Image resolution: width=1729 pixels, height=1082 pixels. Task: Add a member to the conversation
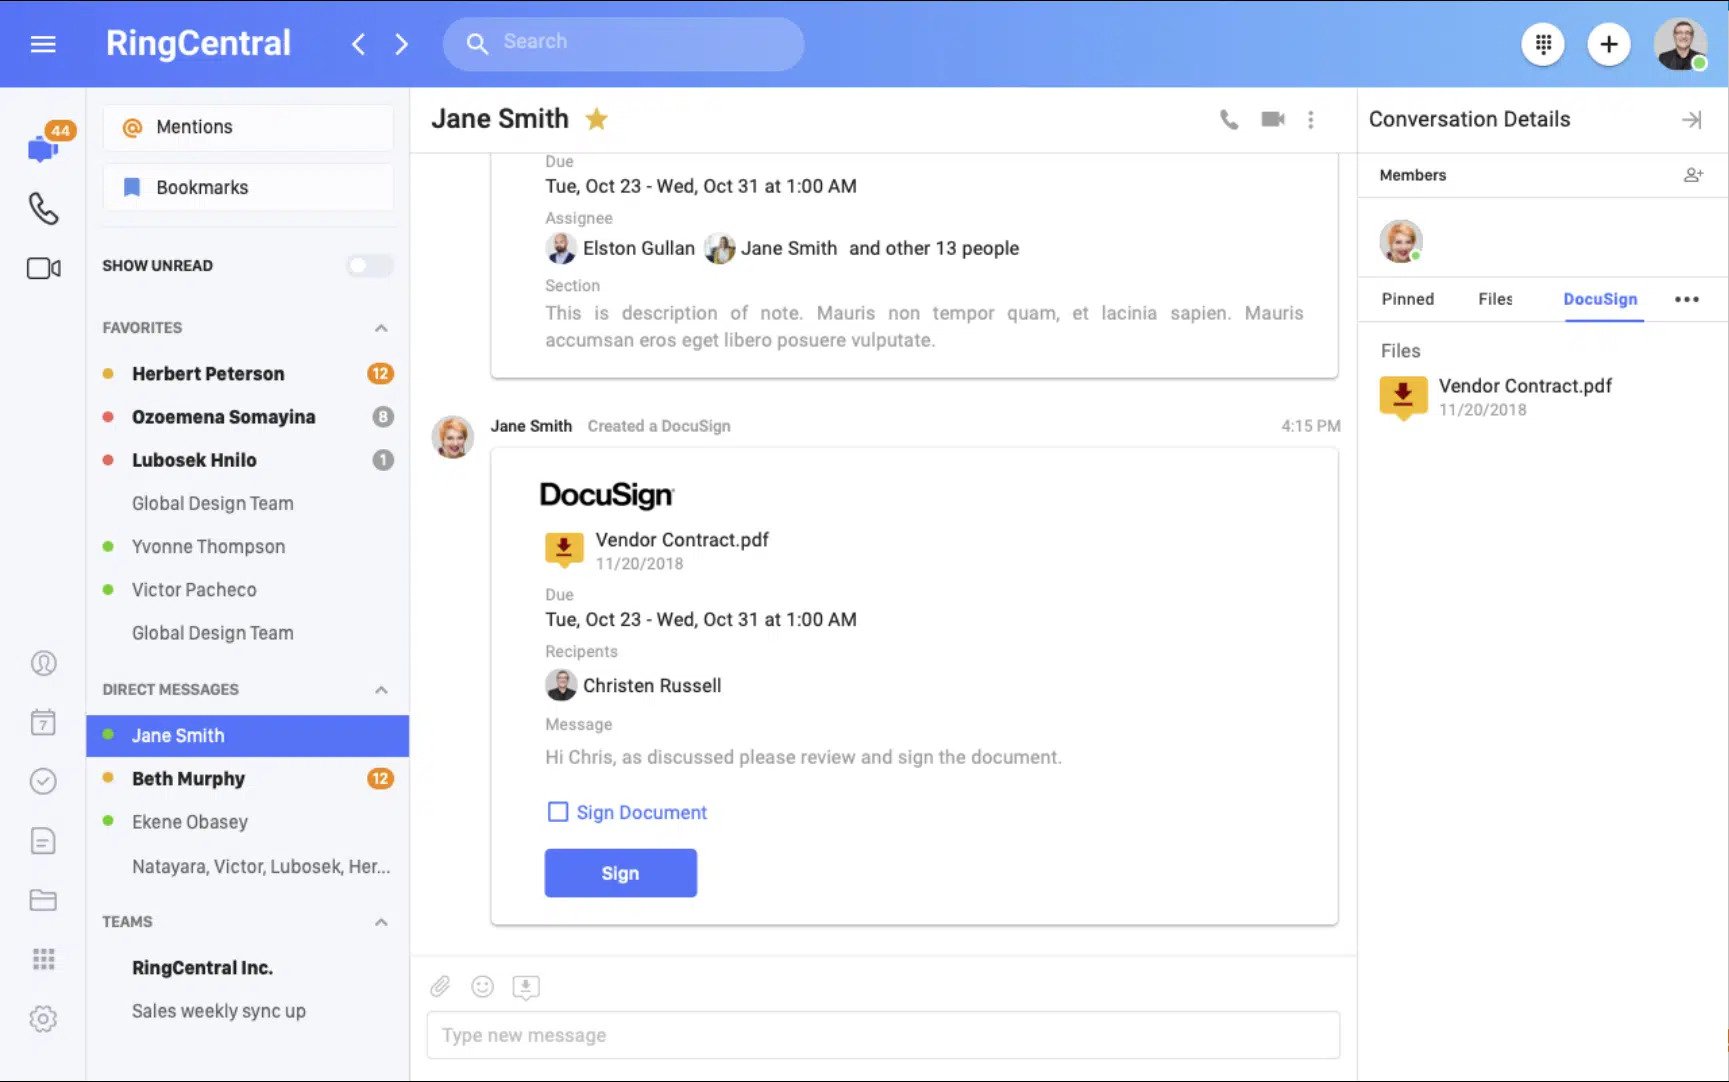coord(1692,175)
